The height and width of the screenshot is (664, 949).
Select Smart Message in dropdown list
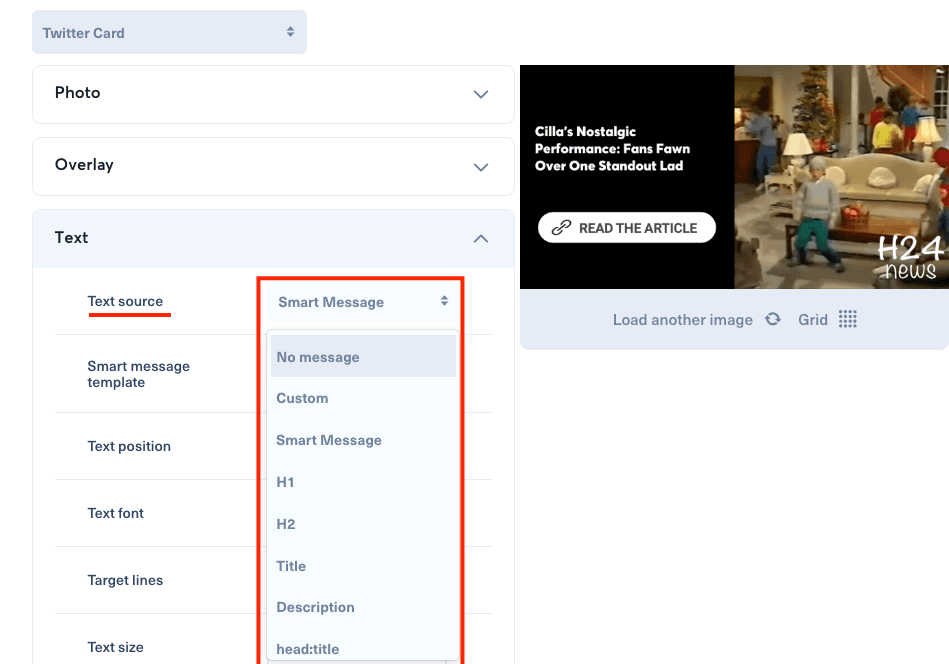coord(363,440)
